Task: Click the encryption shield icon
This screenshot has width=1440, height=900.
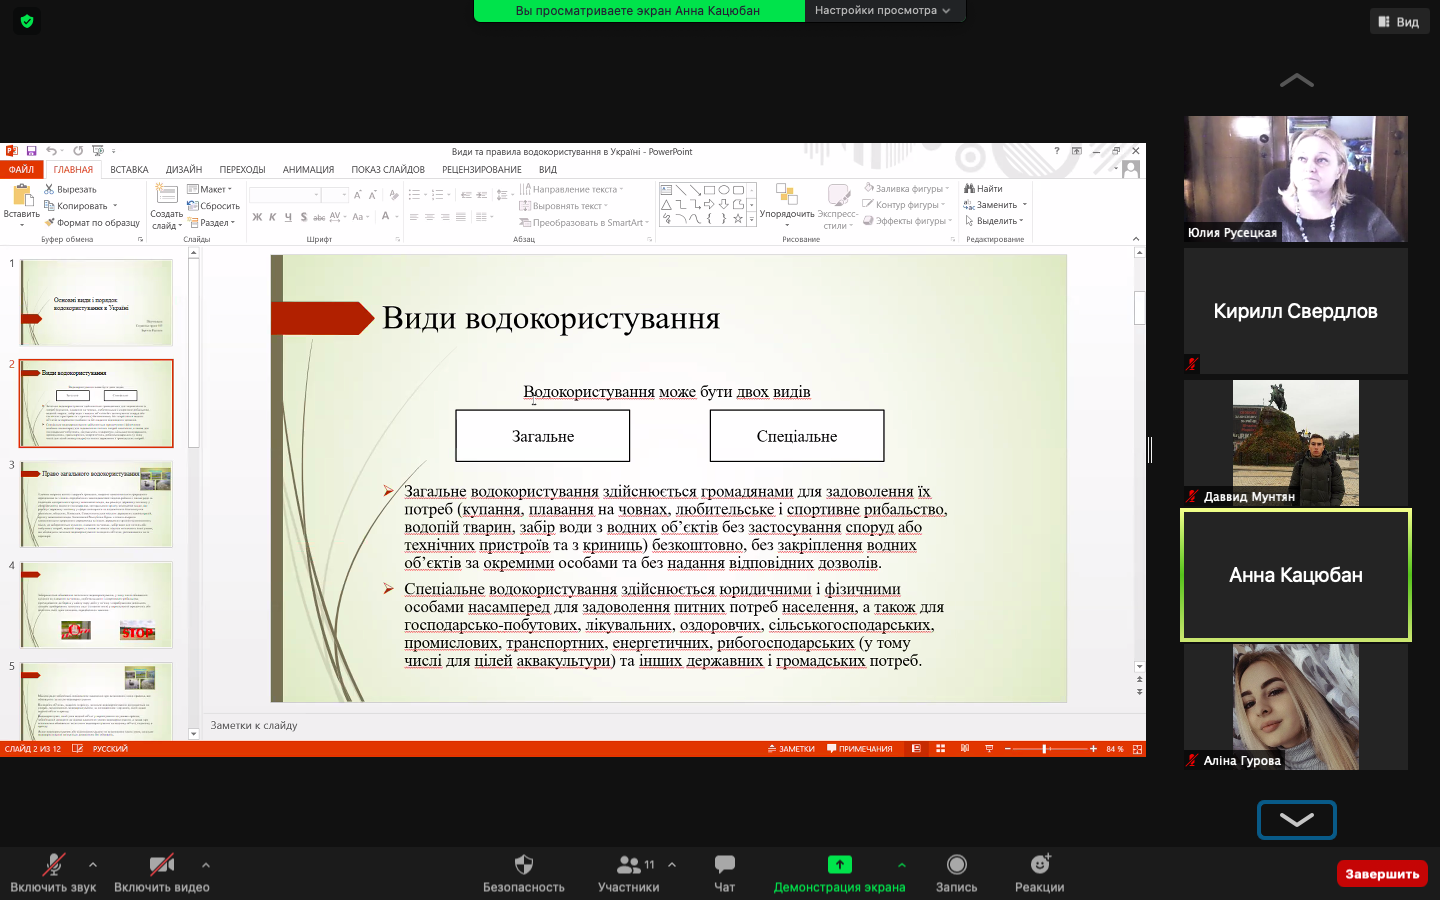Action: point(27,20)
